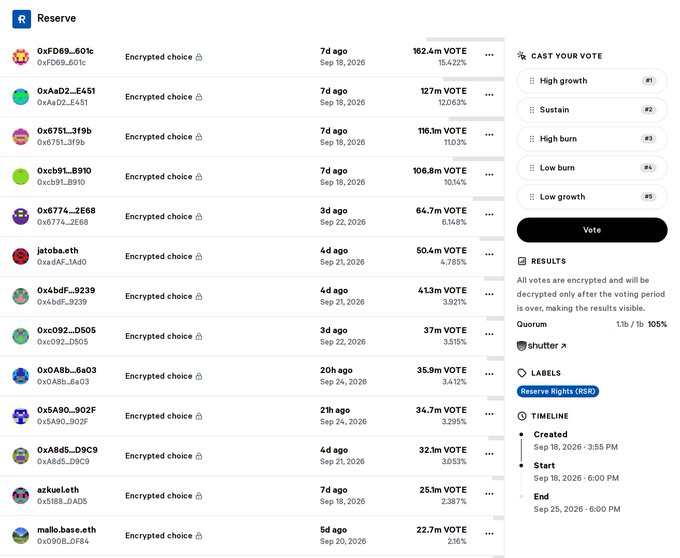Click address 0x090B...0F84 under mallo.base.eth
The image size is (680, 558).
(x=63, y=541)
